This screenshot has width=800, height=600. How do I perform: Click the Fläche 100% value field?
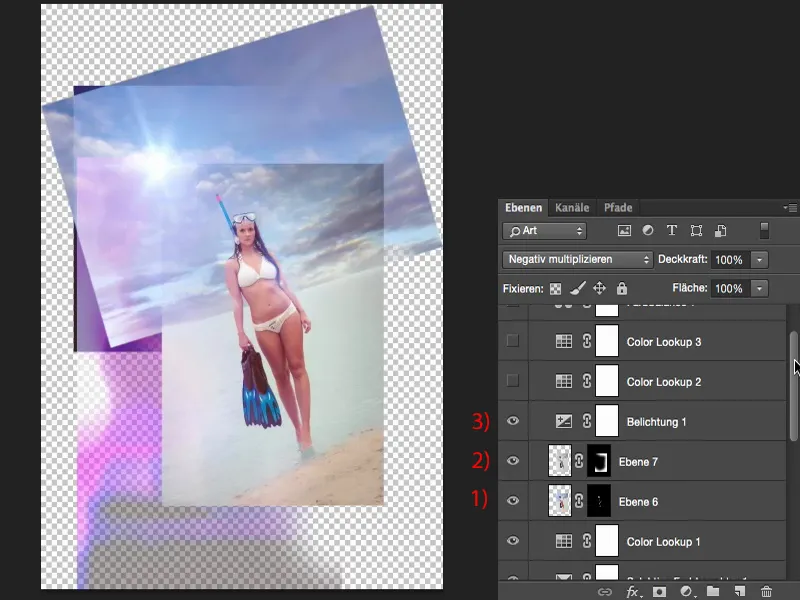[730, 289]
